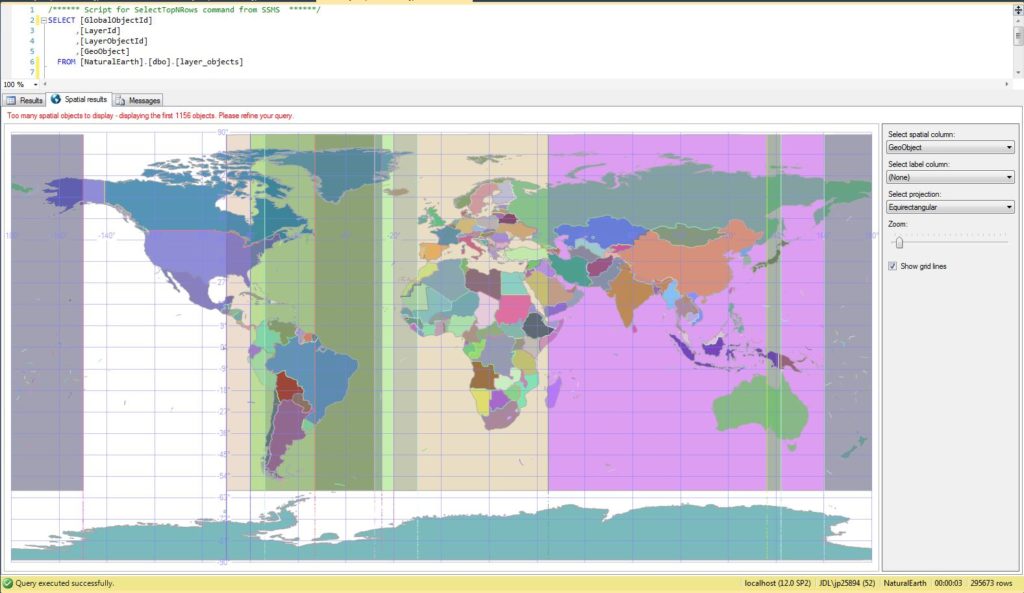Image resolution: width=1024 pixels, height=593 pixels.
Task: Click the map Zoom slider handle
Action: tap(899, 241)
